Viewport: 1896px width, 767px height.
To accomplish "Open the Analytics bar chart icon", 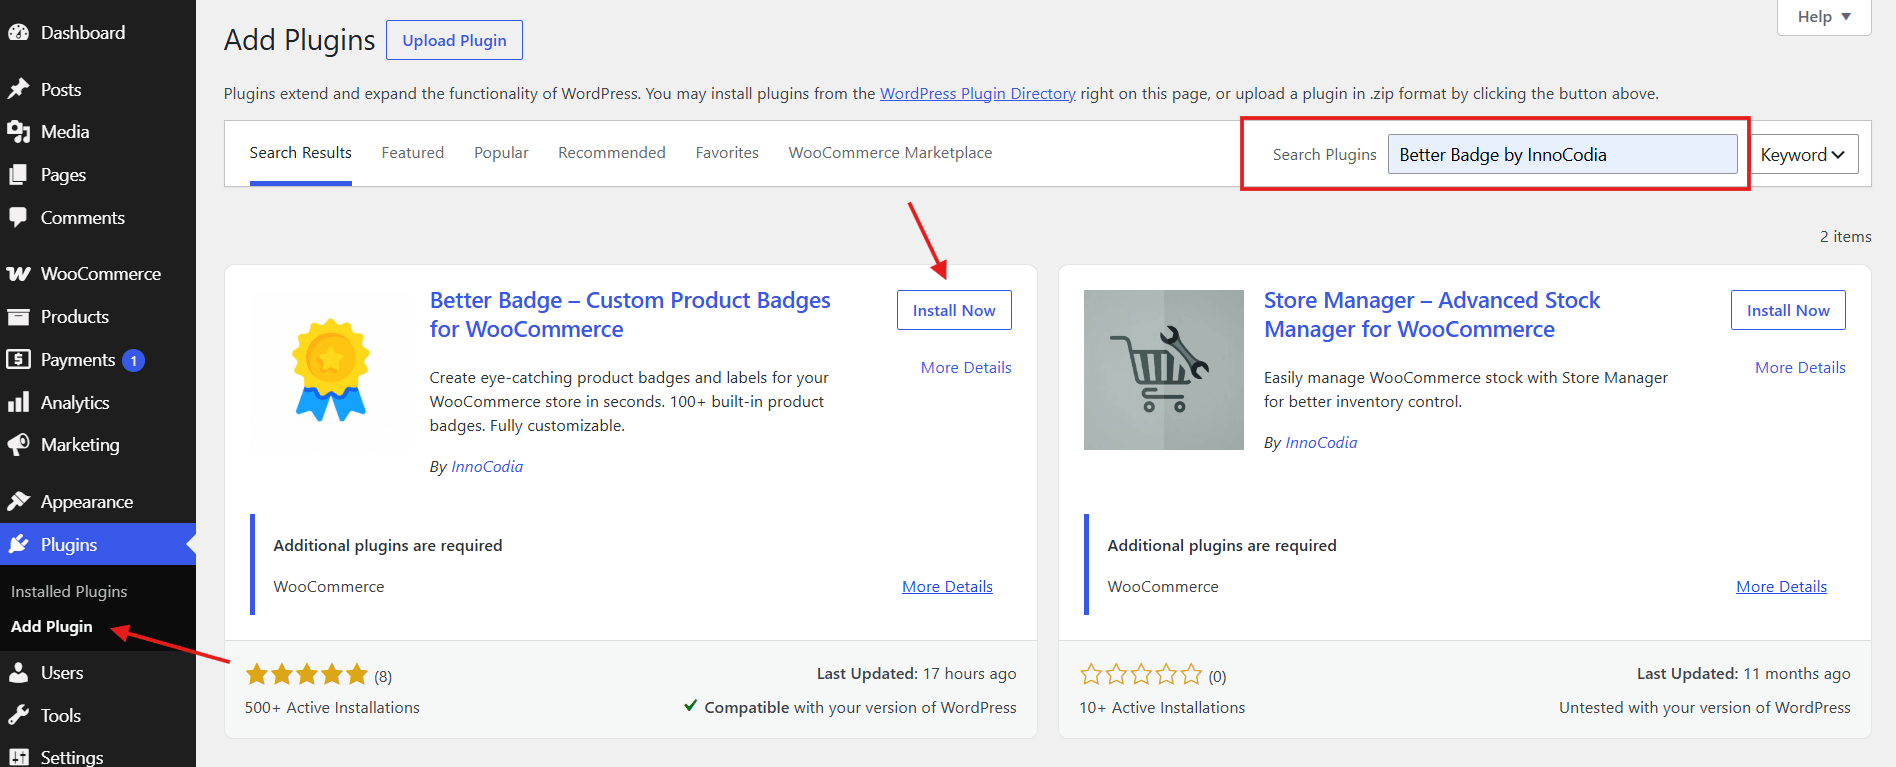I will click(x=18, y=402).
